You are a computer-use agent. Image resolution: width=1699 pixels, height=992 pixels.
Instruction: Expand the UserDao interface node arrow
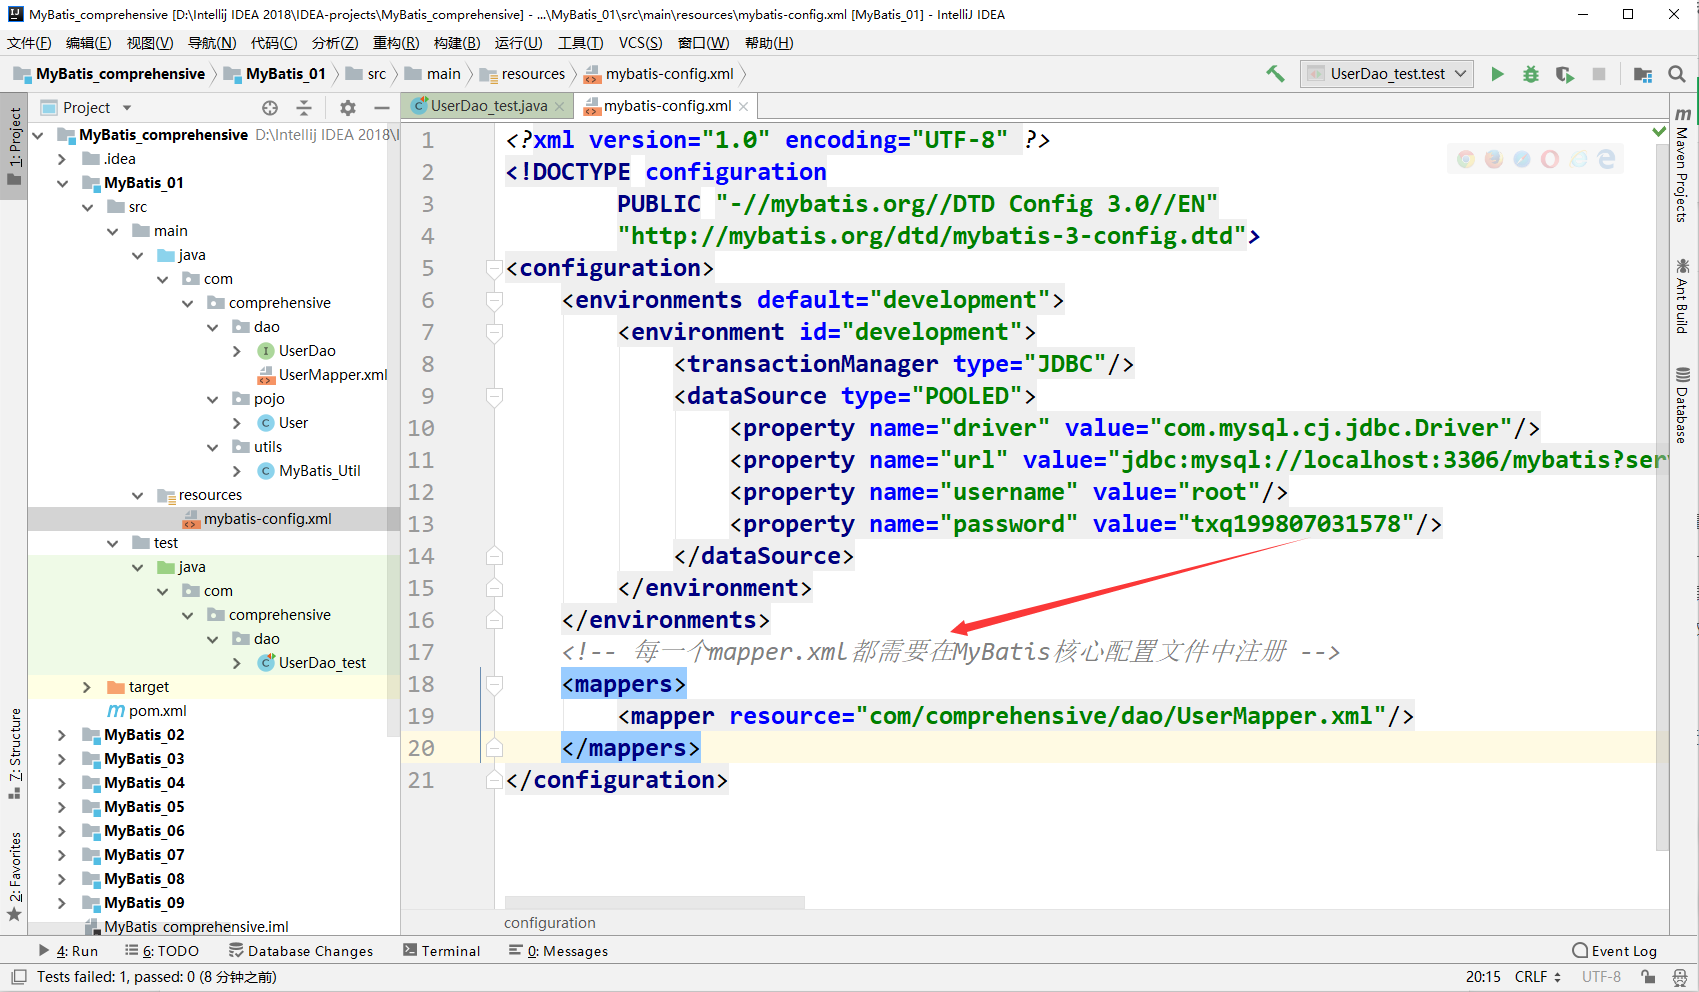pyautogui.click(x=237, y=351)
